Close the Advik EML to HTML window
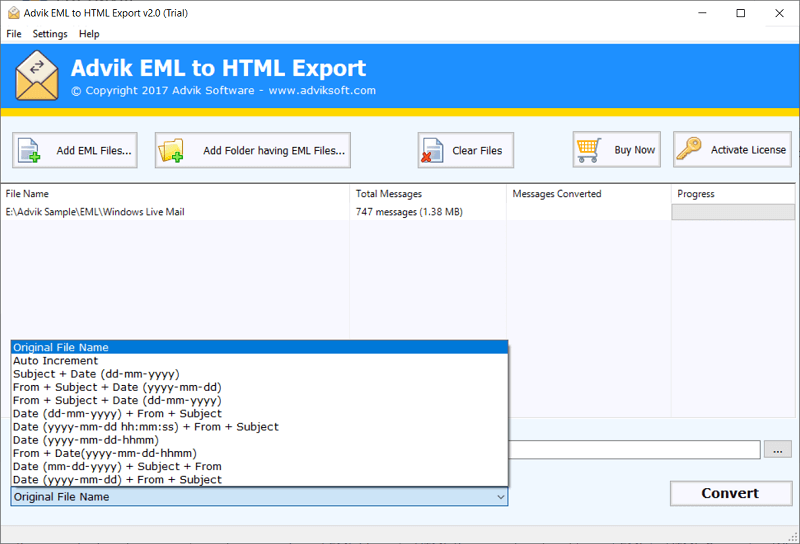 [x=780, y=13]
